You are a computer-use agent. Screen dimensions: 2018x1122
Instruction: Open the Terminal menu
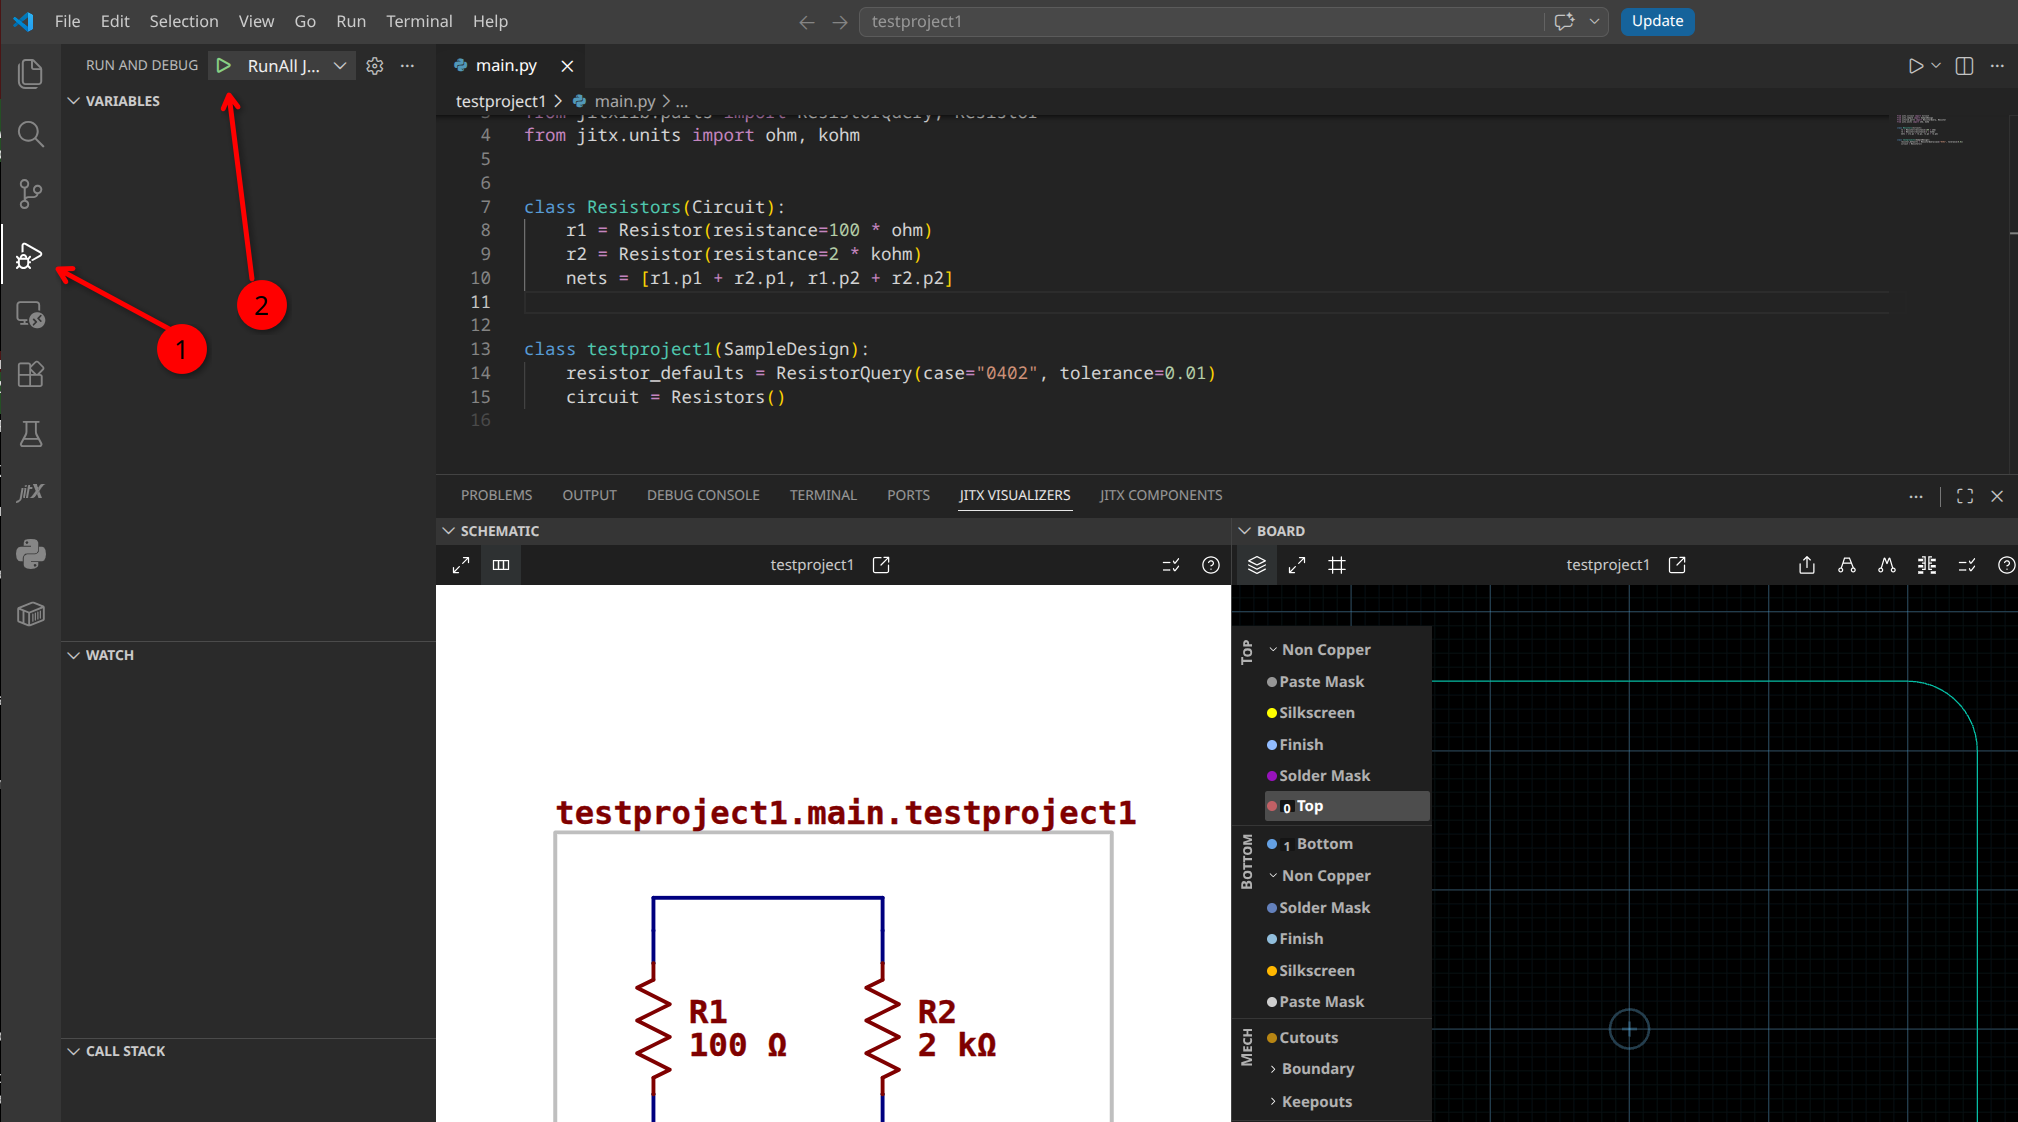coord(419,21)
